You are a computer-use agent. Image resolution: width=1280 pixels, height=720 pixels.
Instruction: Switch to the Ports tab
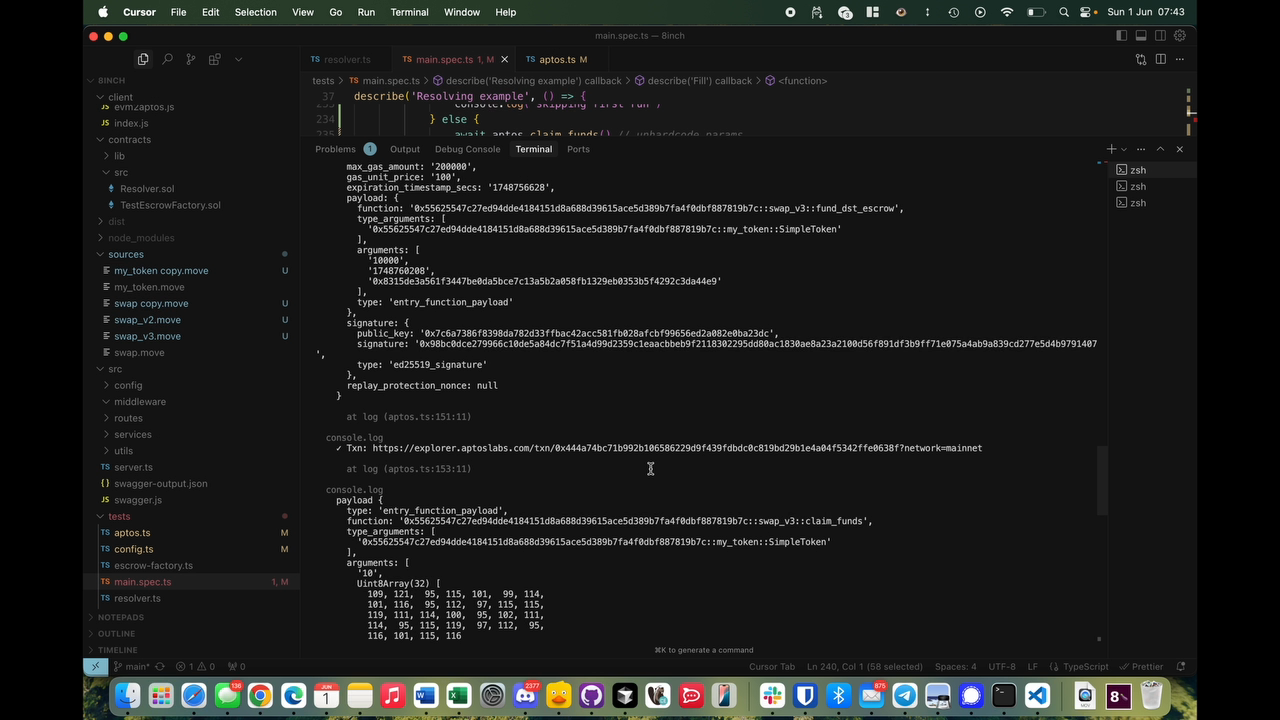coord(578,149)
